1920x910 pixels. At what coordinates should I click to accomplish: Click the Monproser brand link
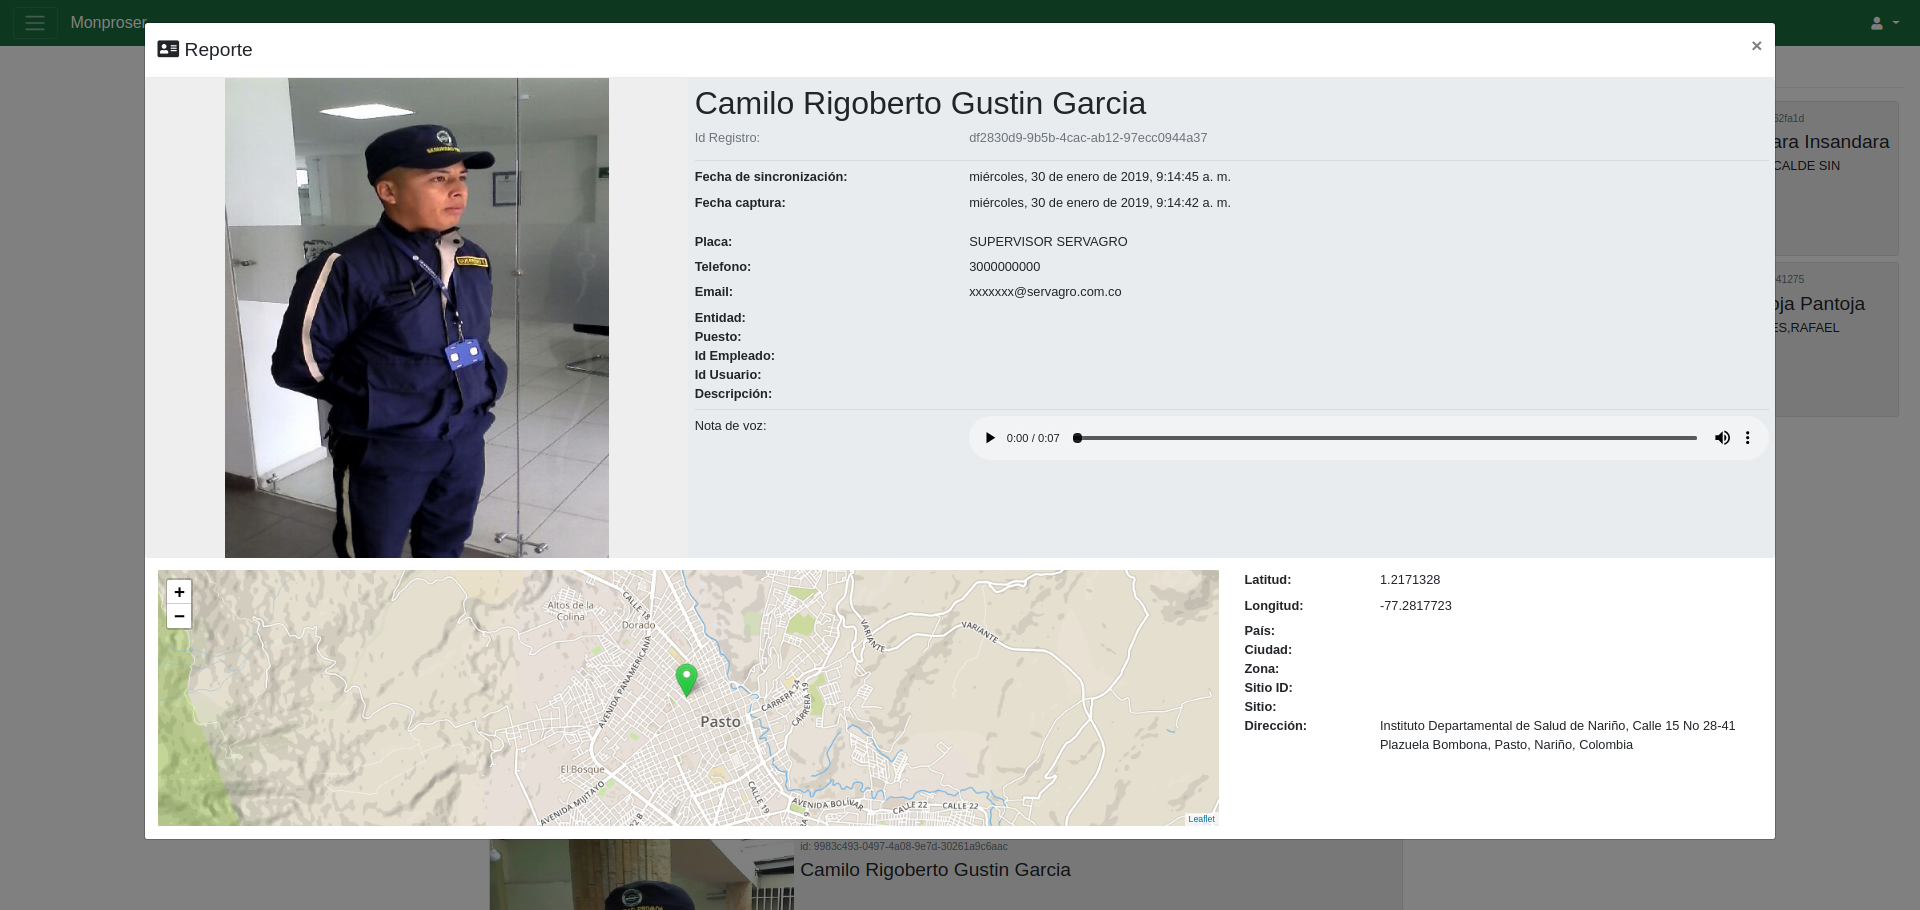coord(108,23)
